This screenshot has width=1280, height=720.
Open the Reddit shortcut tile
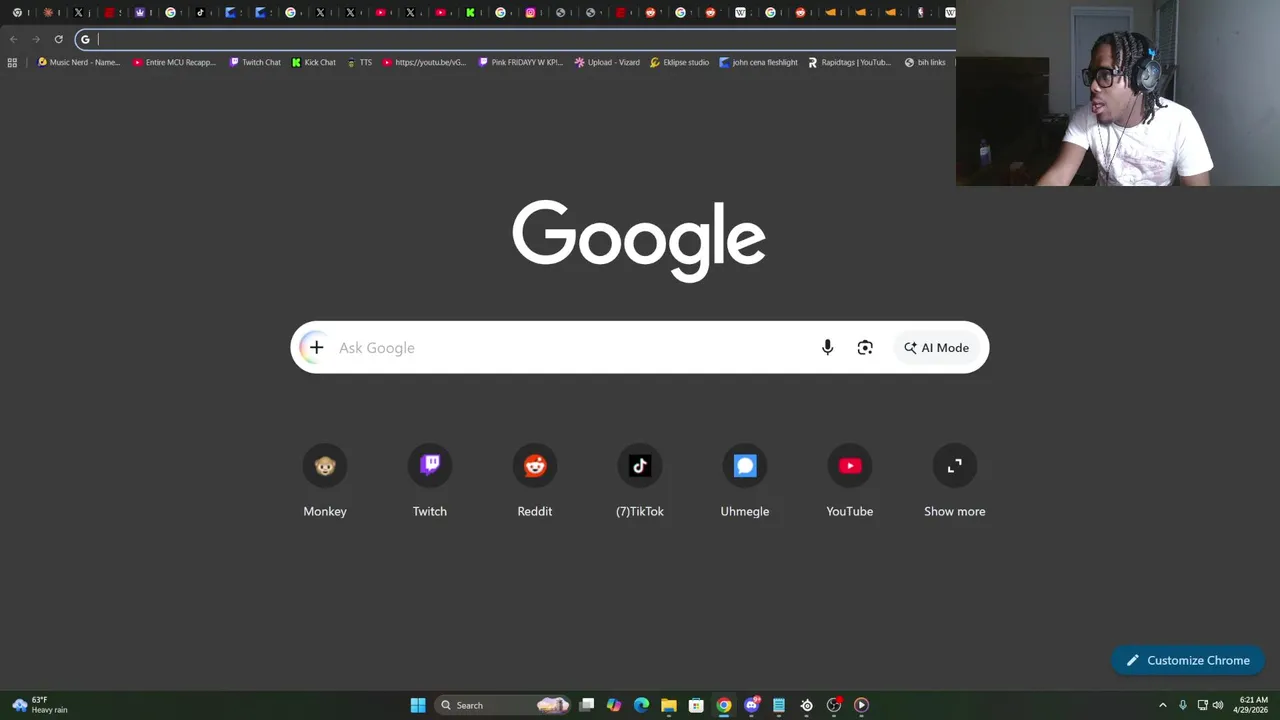coord(535,483)
